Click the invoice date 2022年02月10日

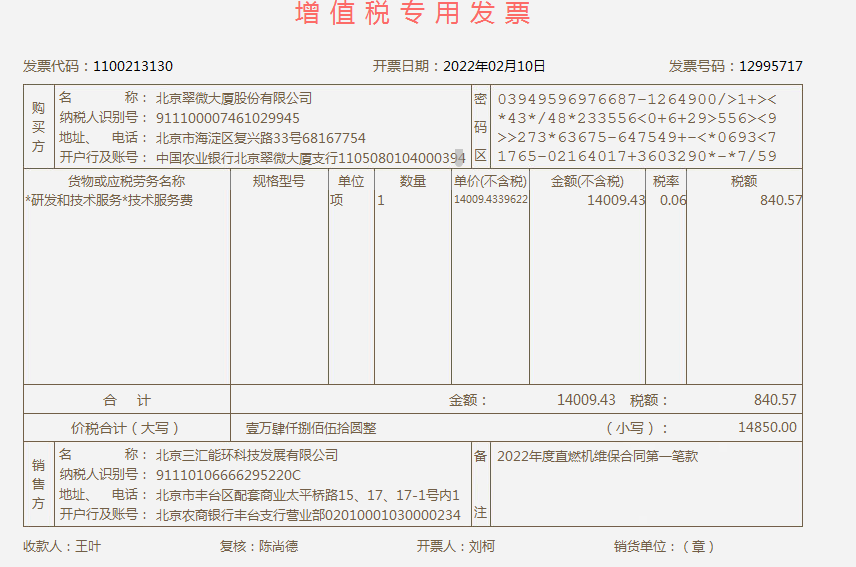pos(493,66)
